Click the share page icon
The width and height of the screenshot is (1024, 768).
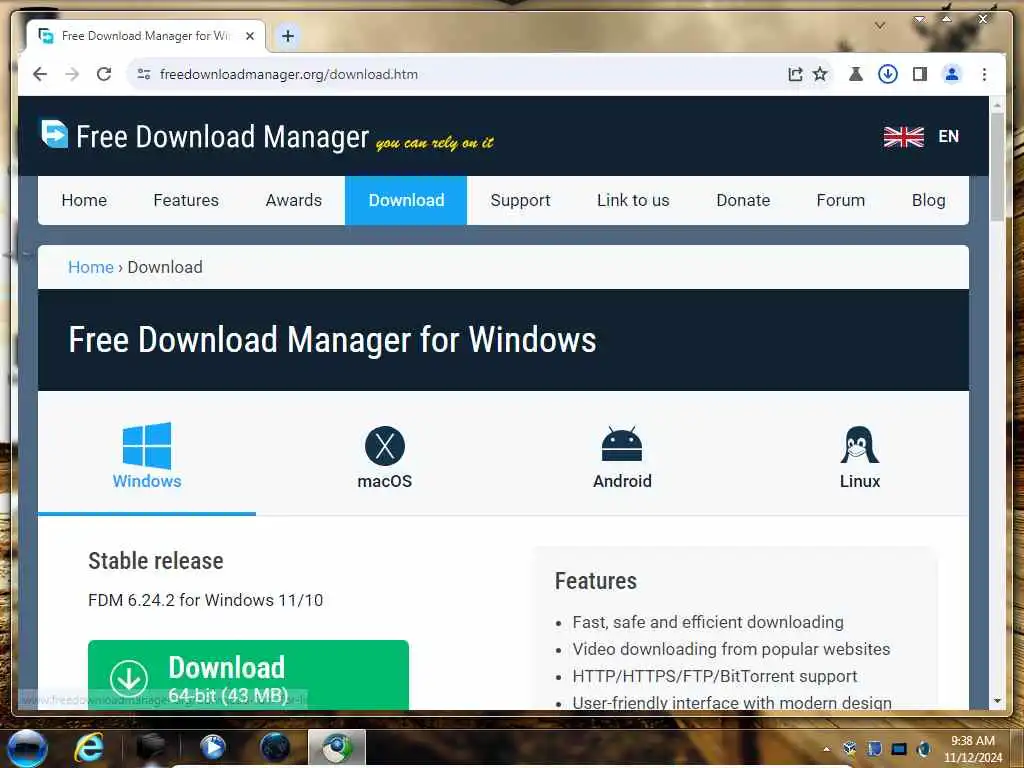click(x=795, y=74)
